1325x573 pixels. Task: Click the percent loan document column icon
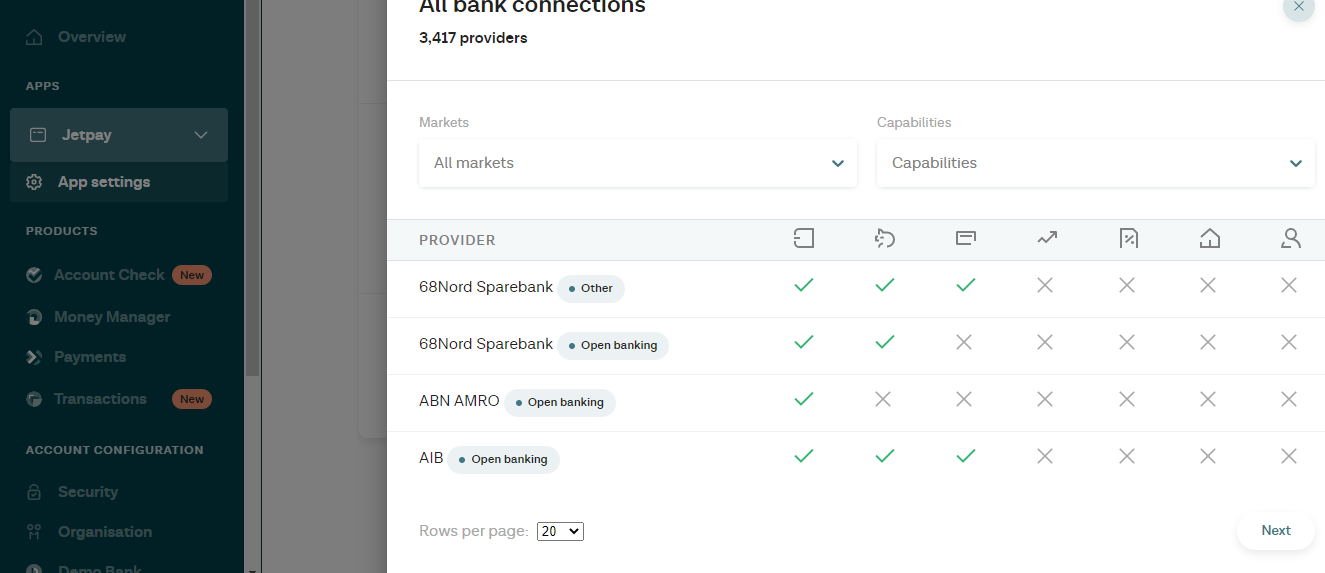pos(1127,238)
